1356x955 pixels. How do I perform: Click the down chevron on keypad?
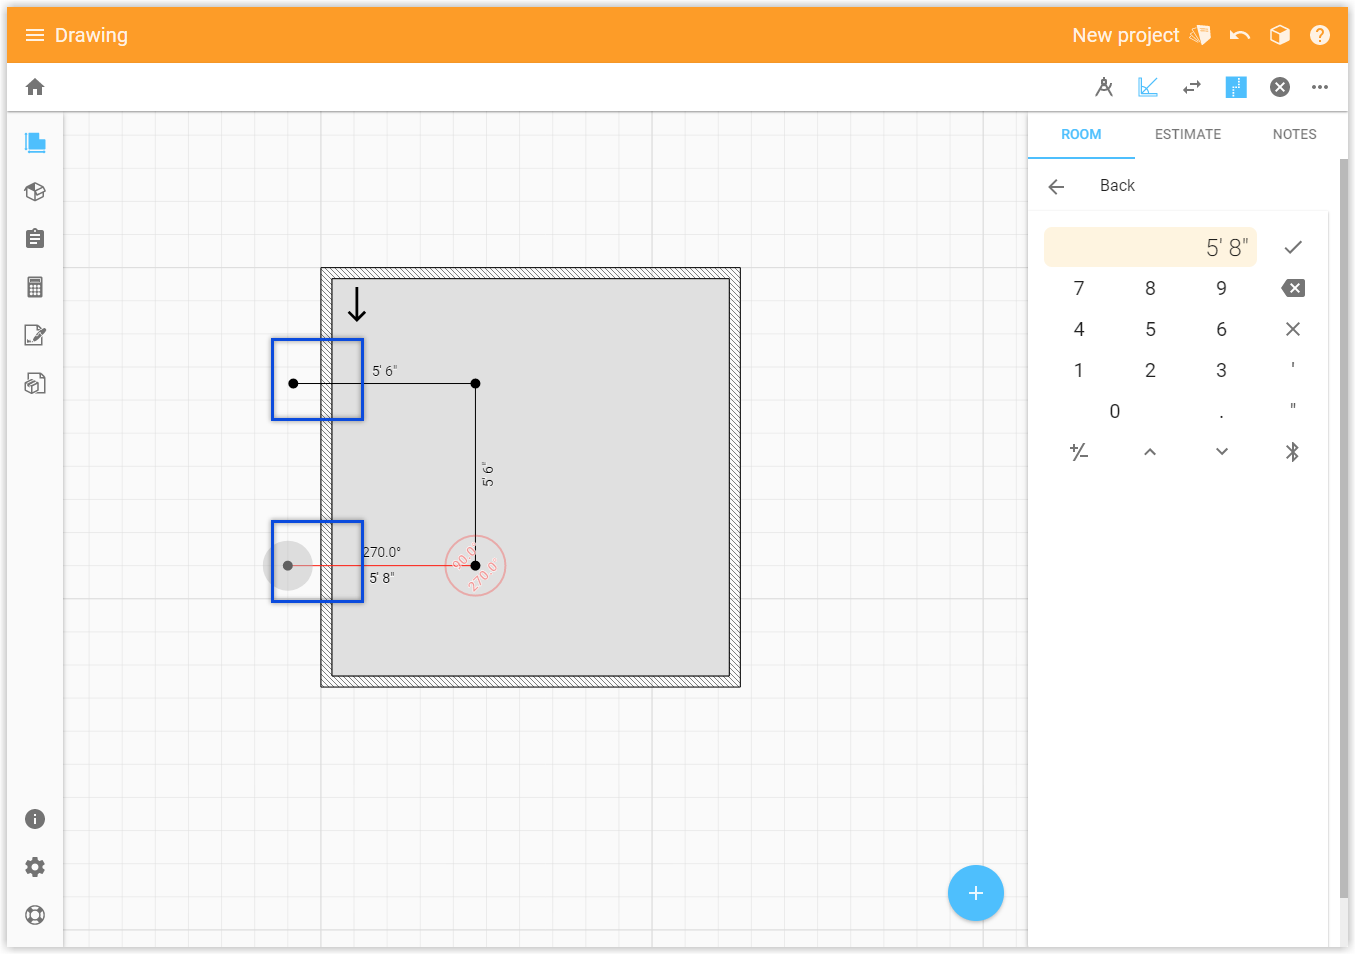1222,452
